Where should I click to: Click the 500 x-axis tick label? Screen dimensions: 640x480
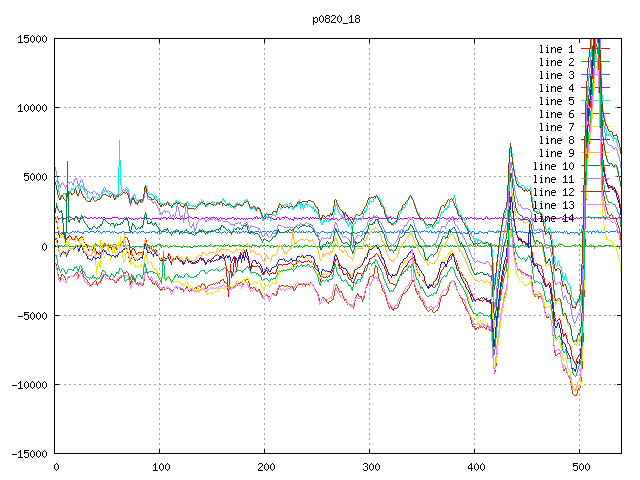(x=580, y=467)
